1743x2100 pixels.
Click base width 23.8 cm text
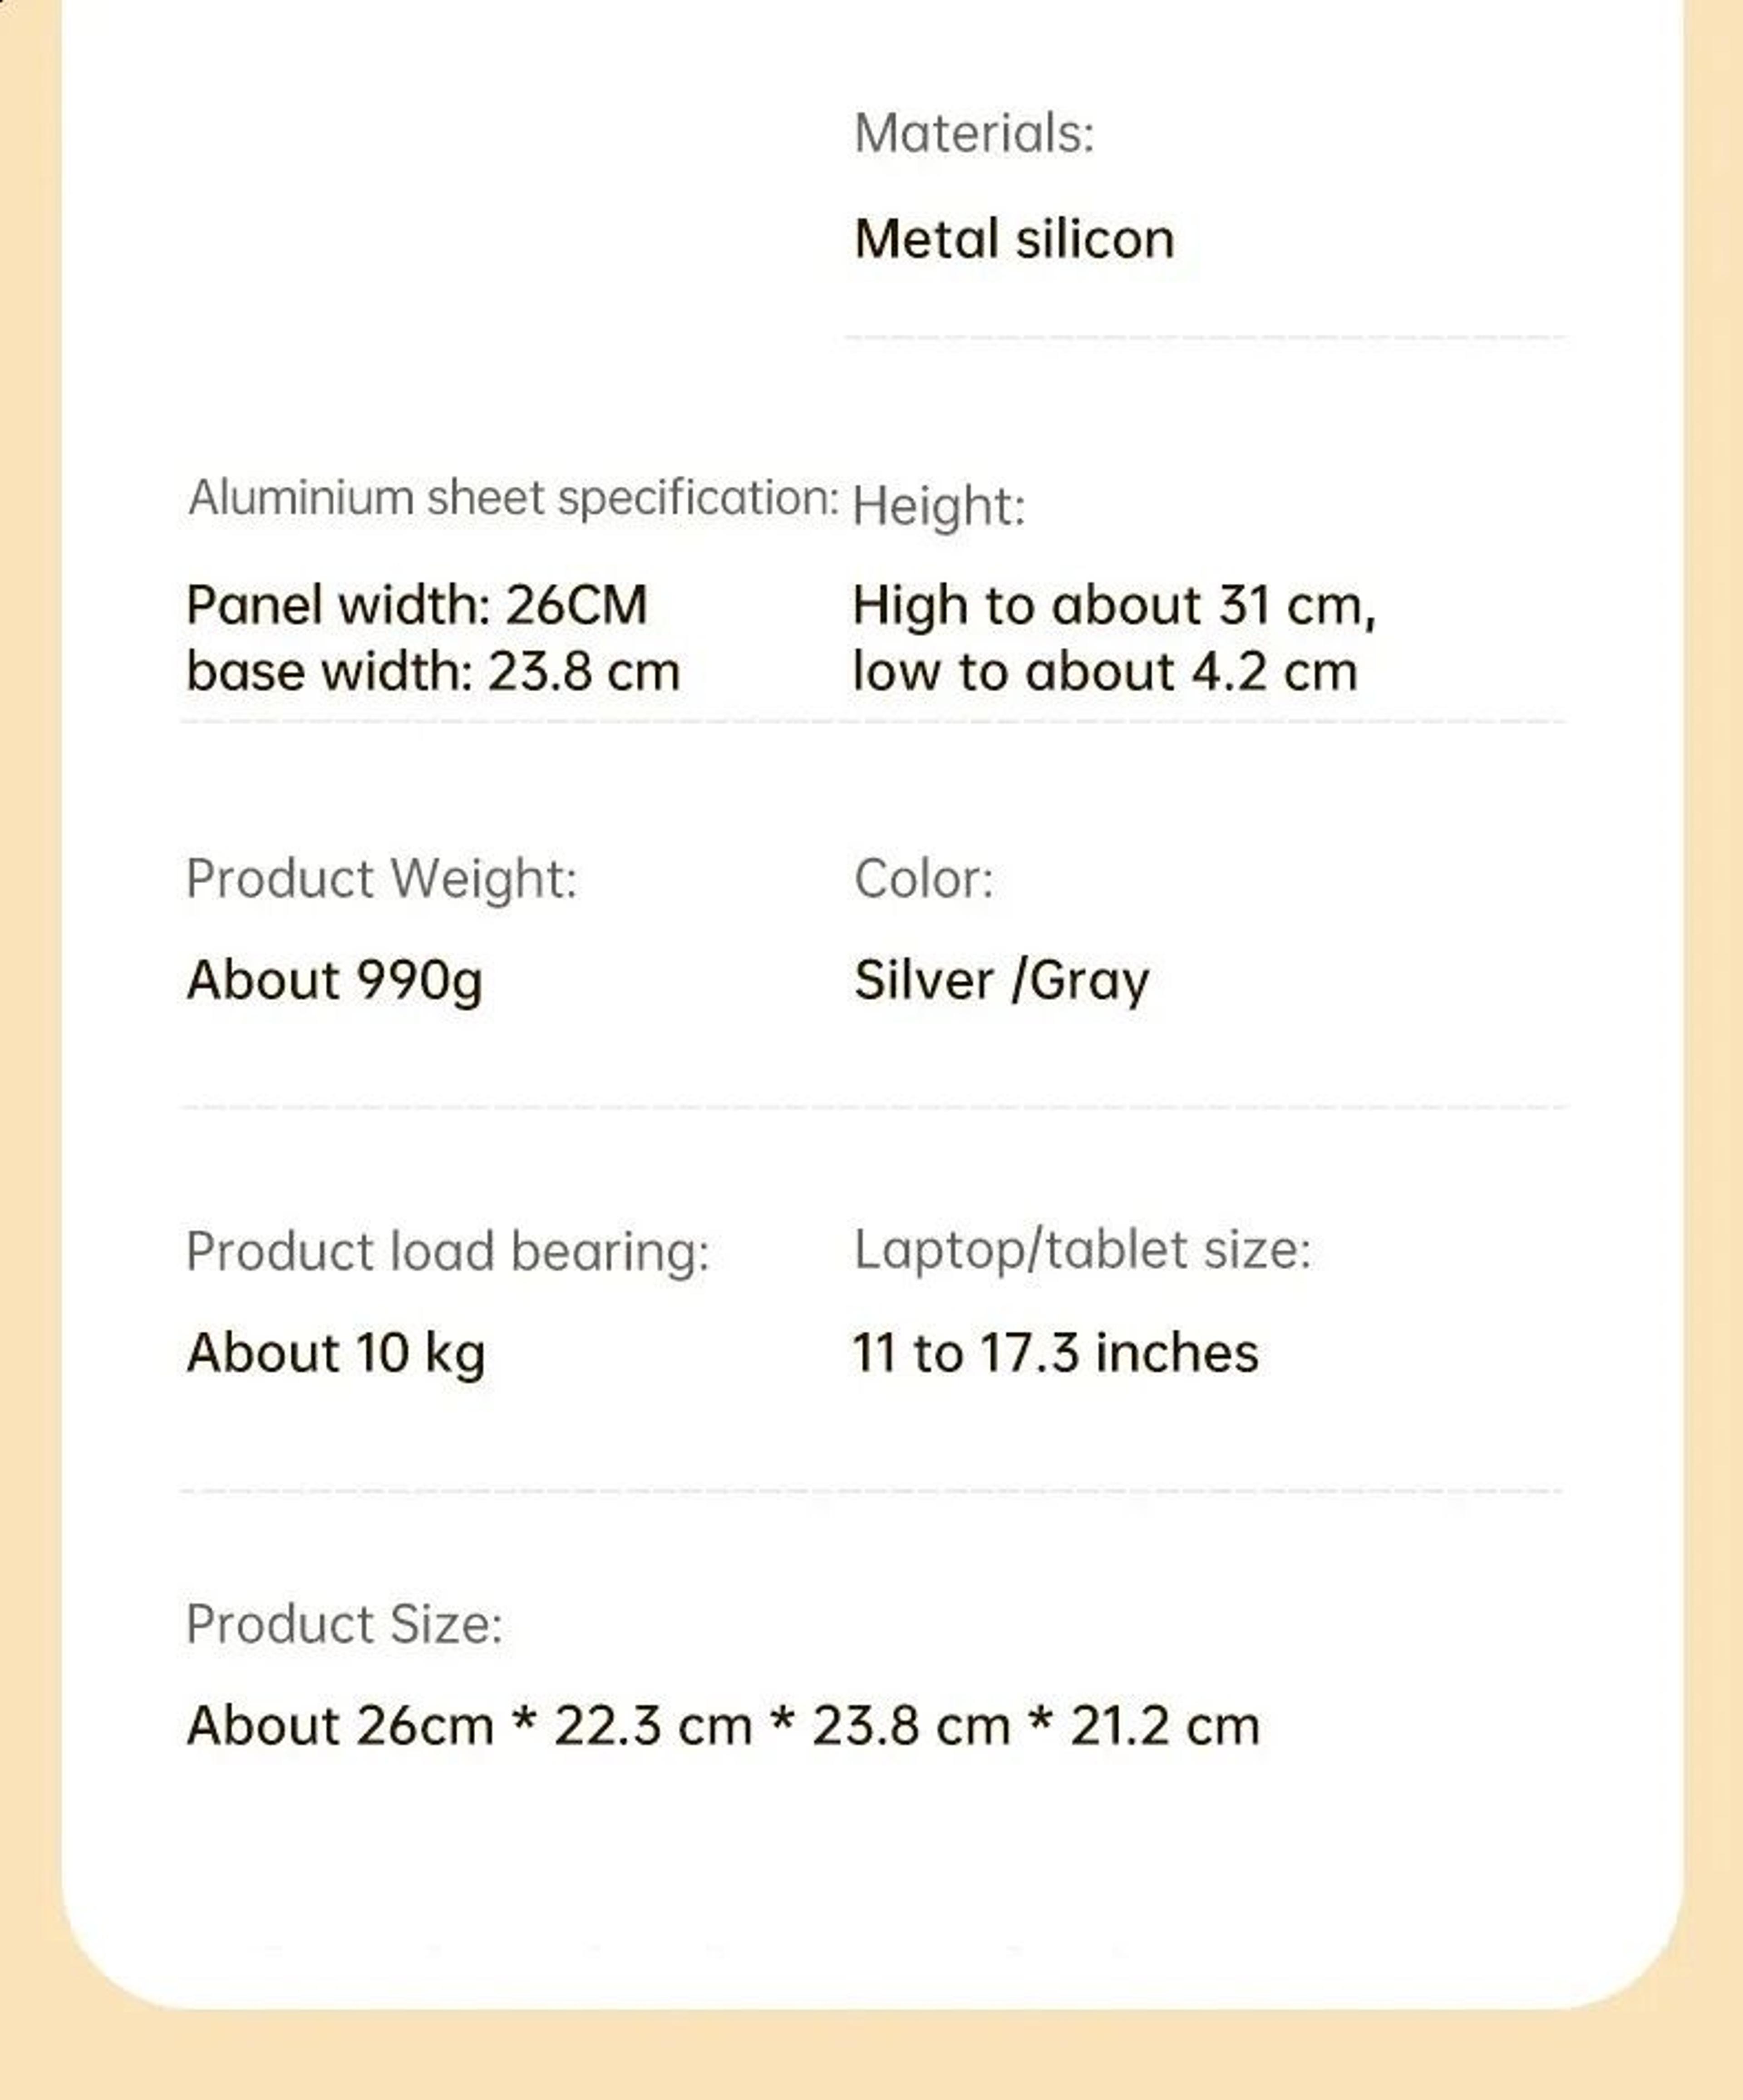[433, 671]
